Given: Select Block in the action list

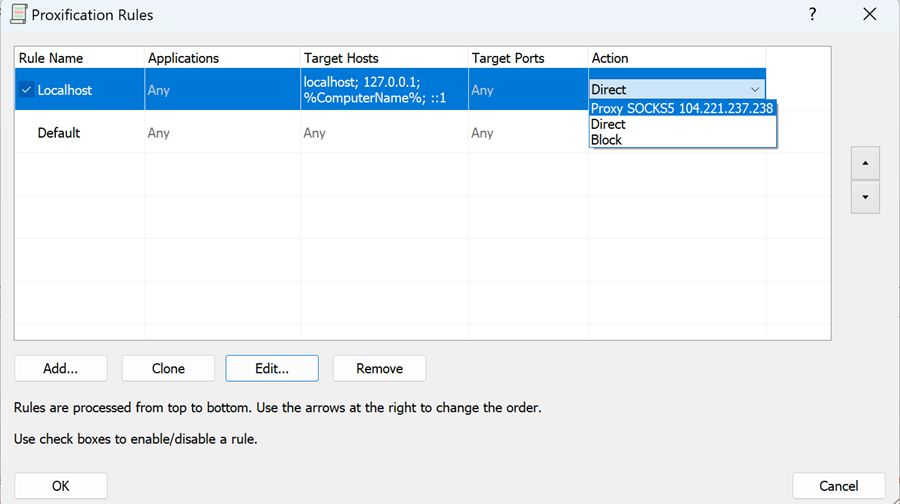Looking at the screenshot, I should (682, 140).
